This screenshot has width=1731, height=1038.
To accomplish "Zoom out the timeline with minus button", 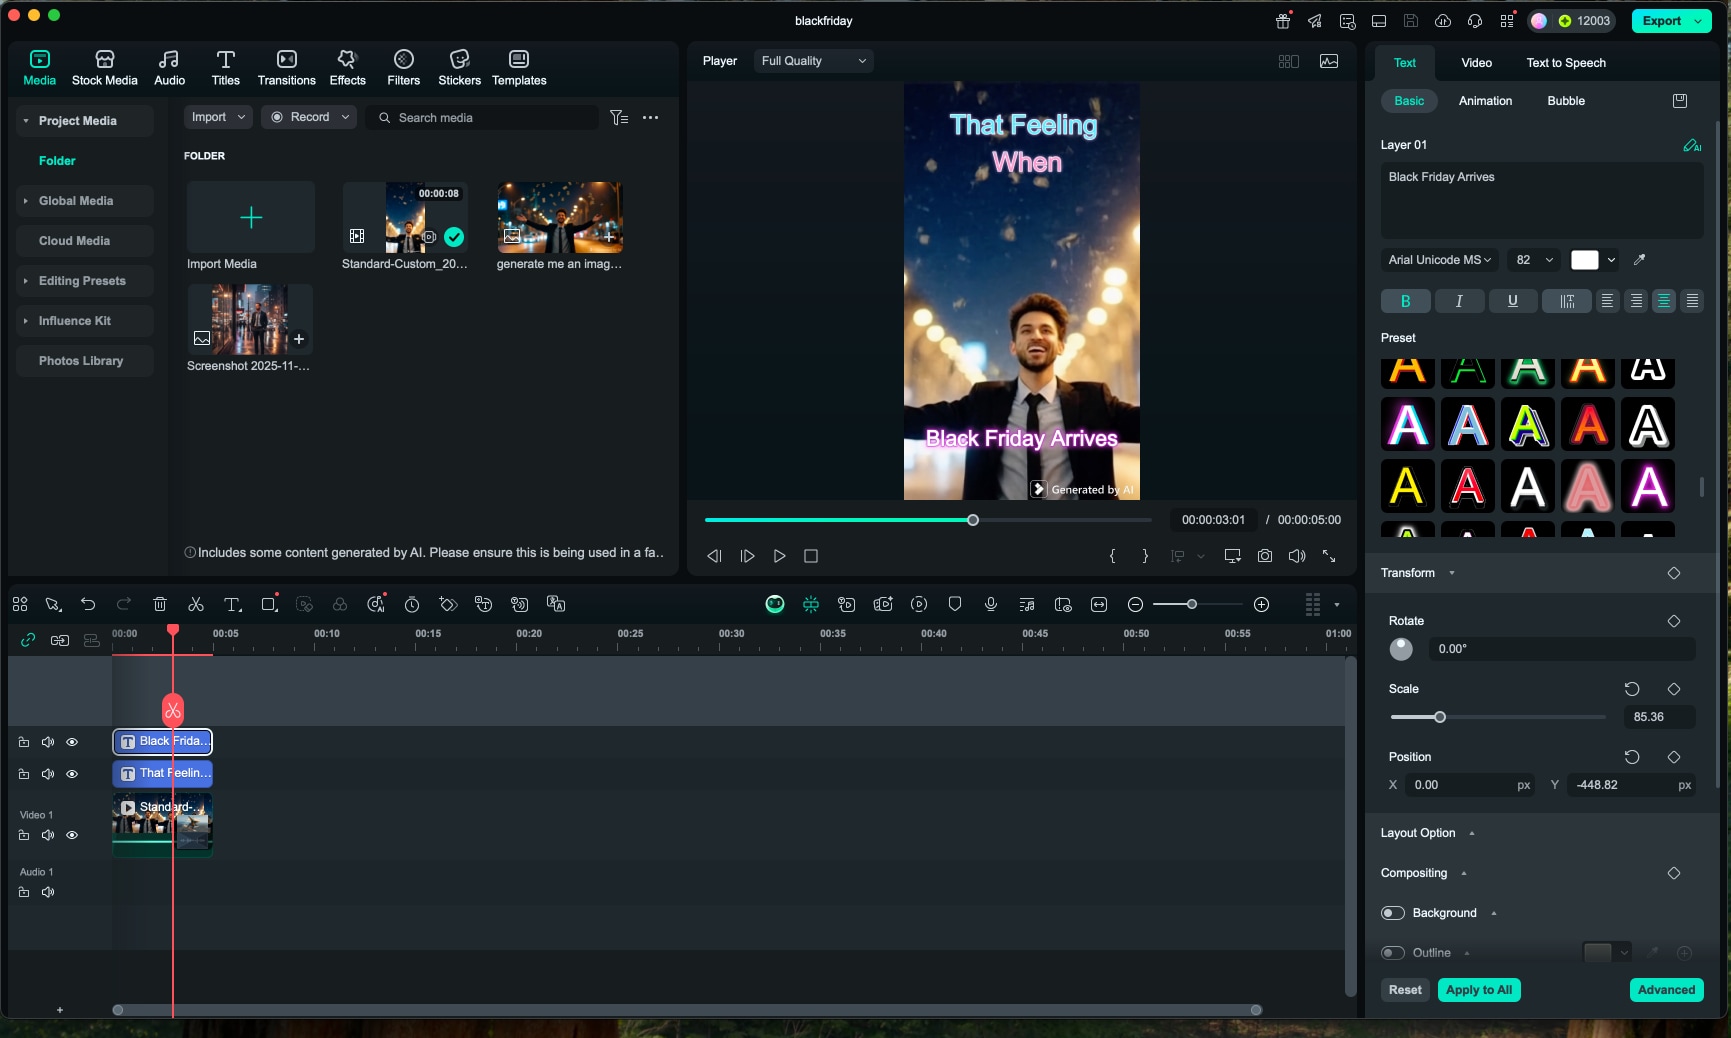I will [1135, 604].
